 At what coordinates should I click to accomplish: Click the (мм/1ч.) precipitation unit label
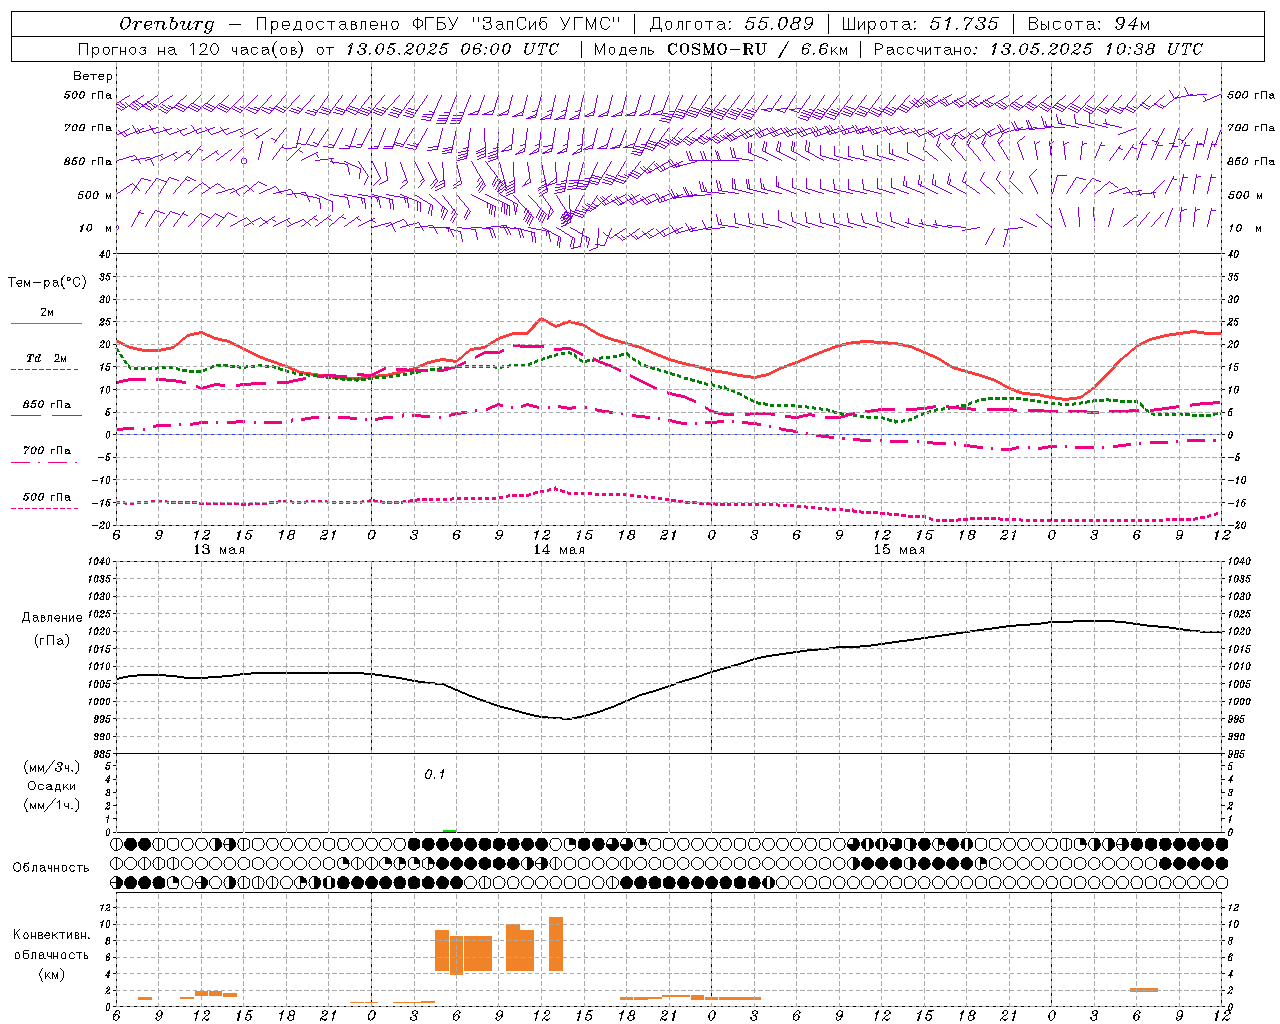(51, 805)
